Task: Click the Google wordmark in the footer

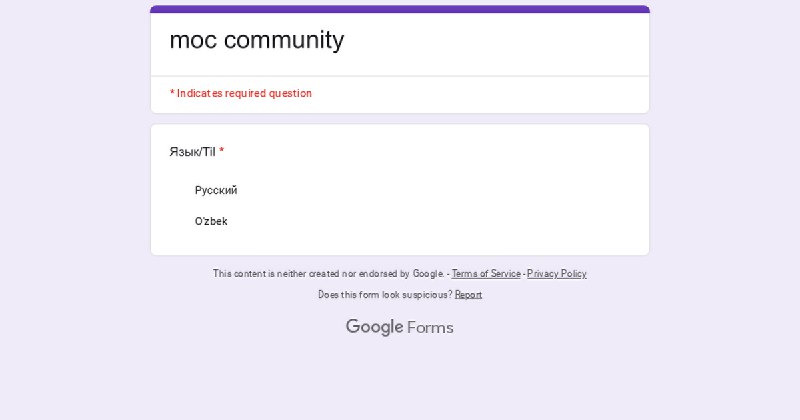Action: coord(374,327)
